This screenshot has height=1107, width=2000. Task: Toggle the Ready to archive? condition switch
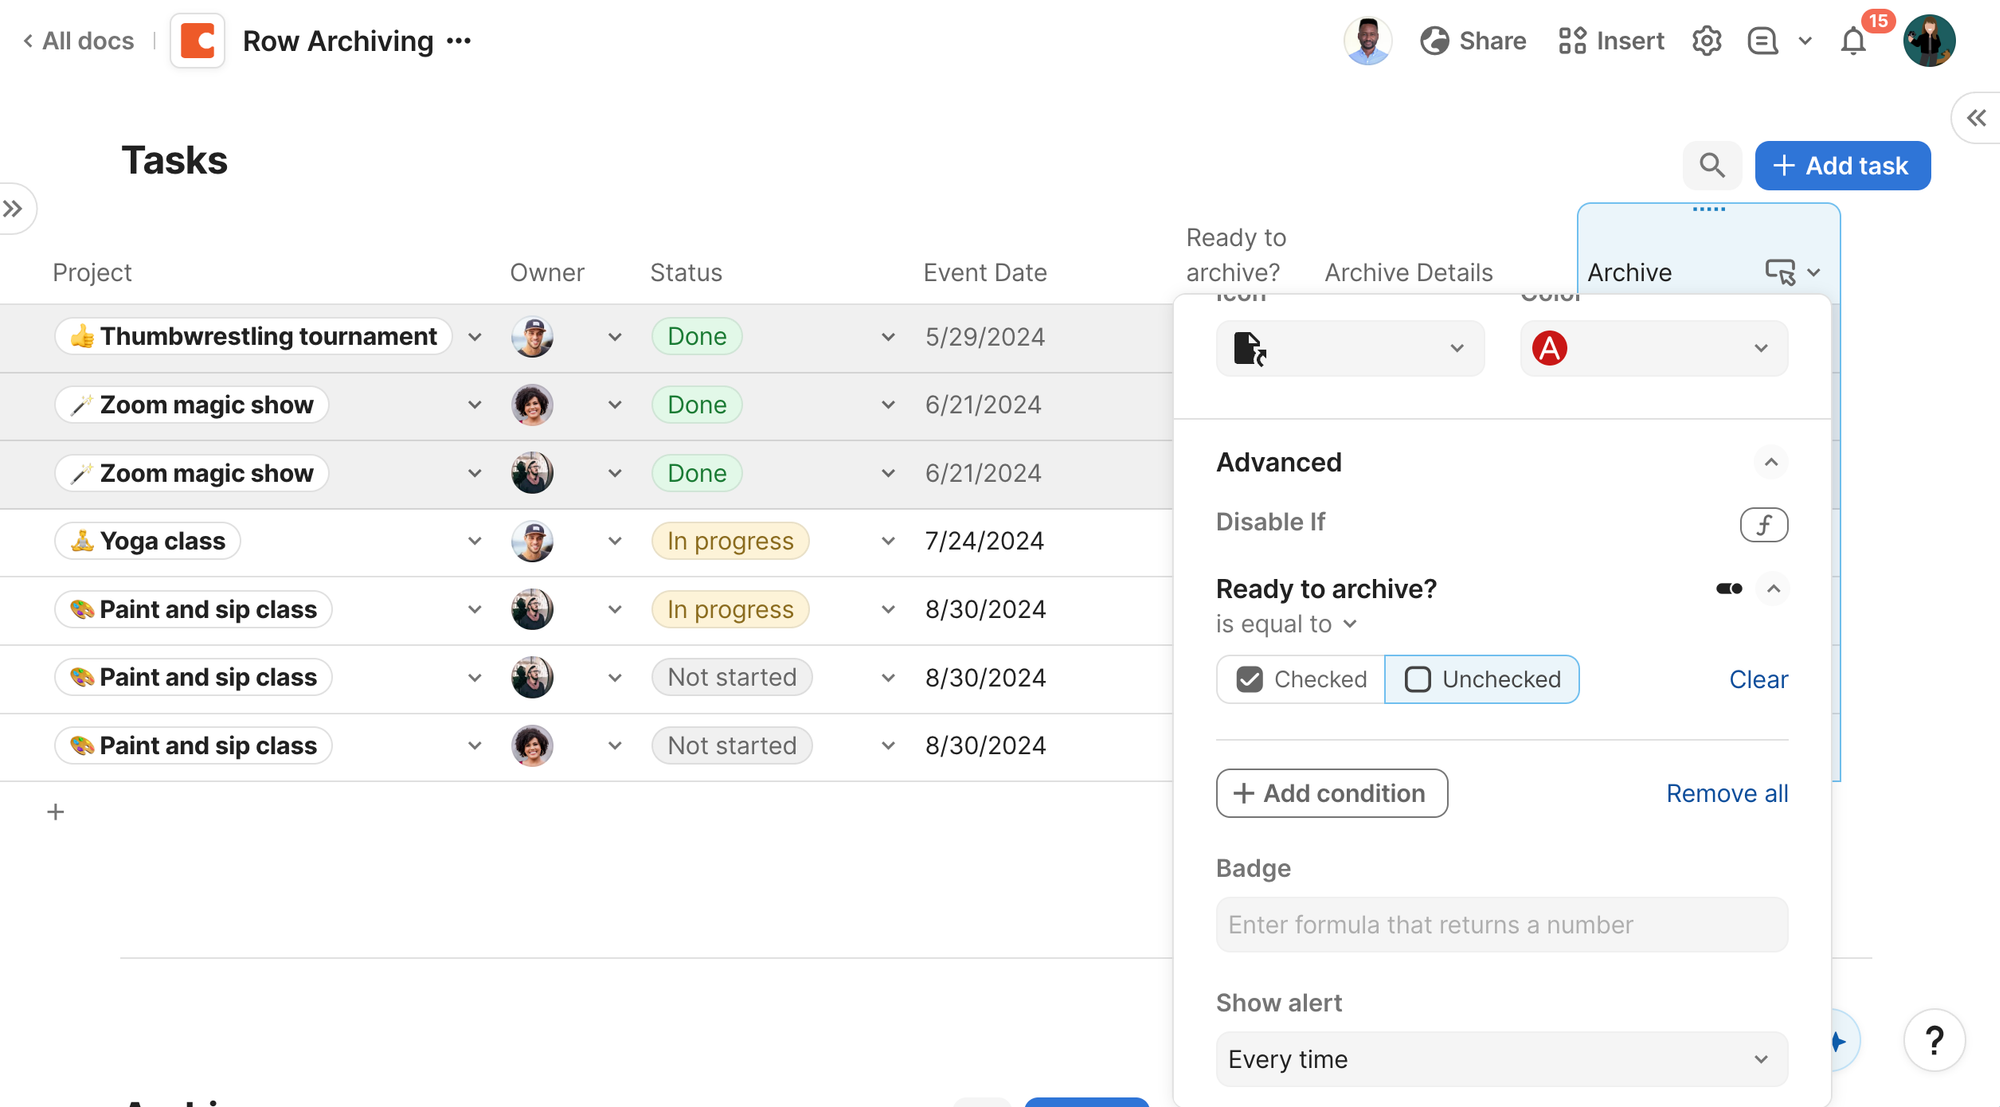pyautogui.click(x=1729, y=589)
